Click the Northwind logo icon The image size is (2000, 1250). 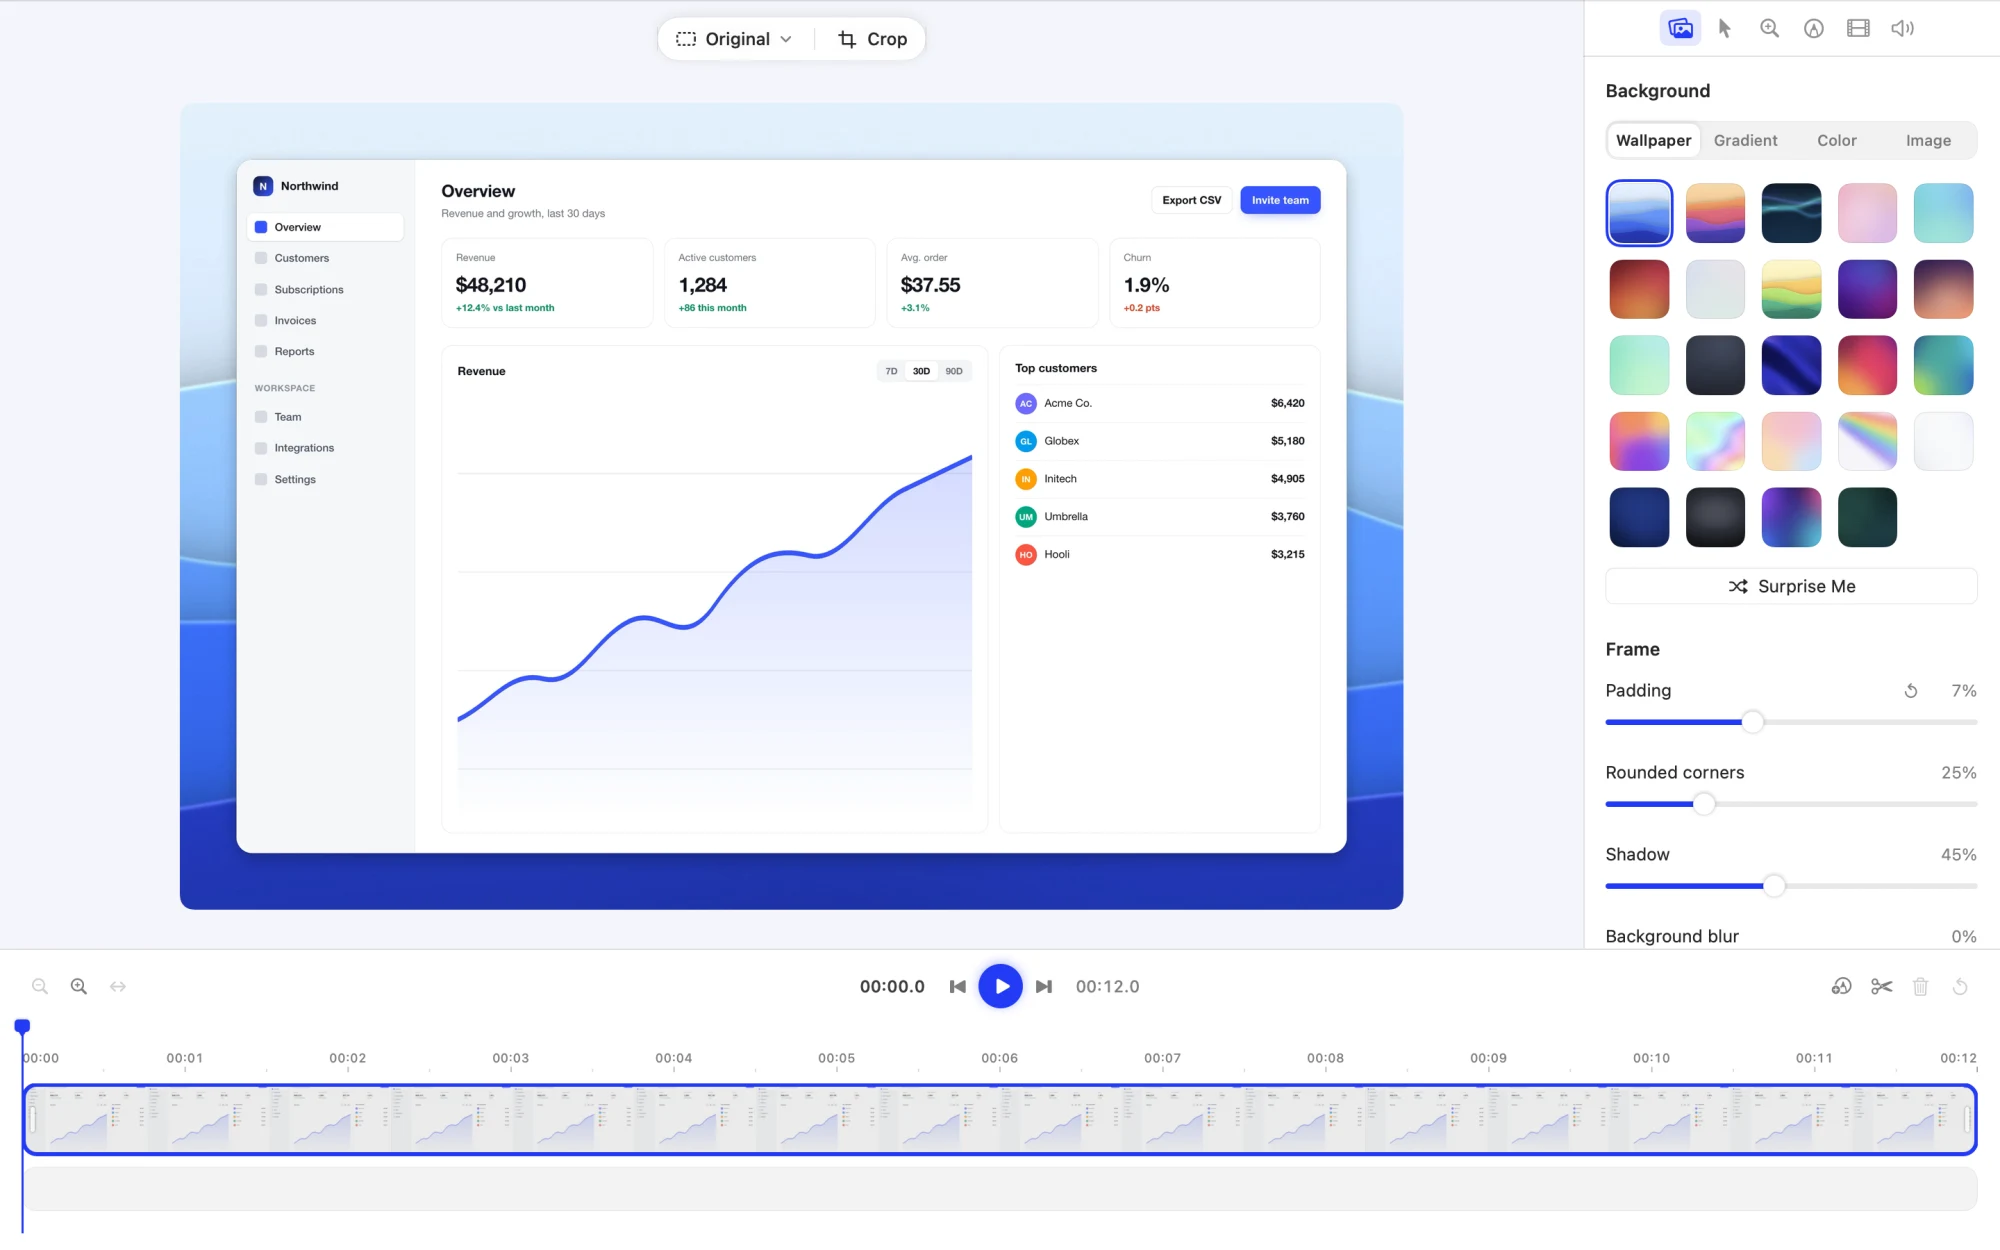(263, 186)
